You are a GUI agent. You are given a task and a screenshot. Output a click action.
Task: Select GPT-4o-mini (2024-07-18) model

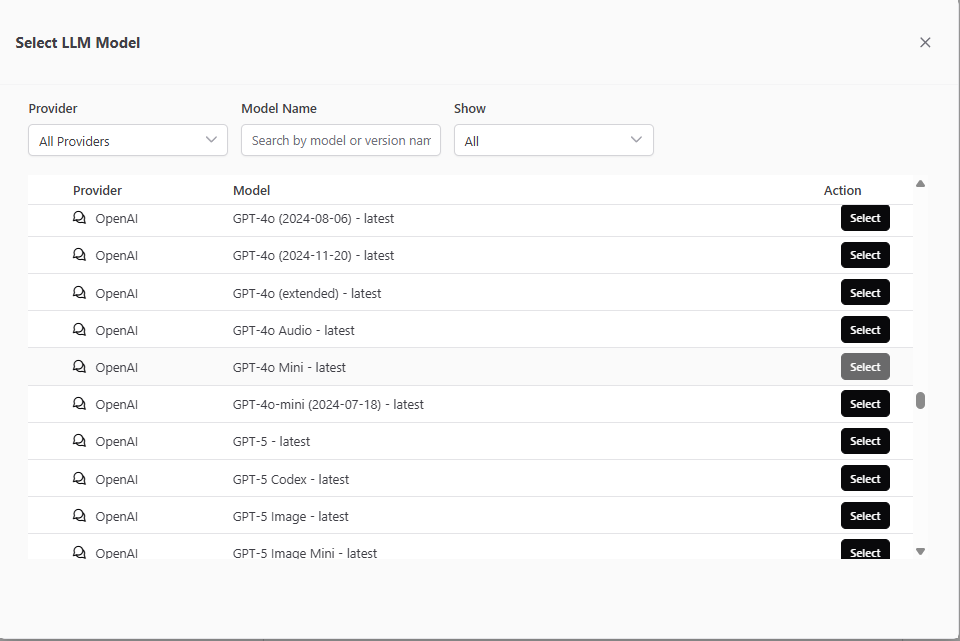865,404
